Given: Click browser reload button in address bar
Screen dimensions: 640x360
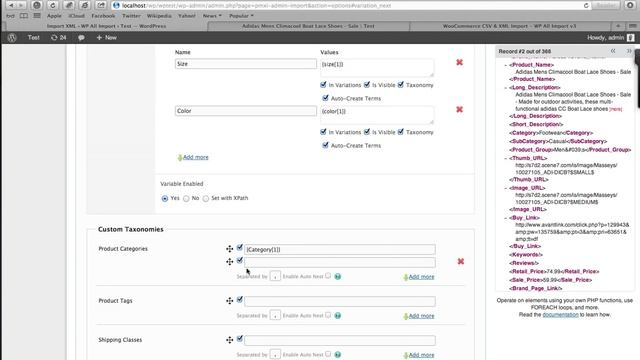Looking at the screenshot, I should pyautogui.click(x=586, y=6).
